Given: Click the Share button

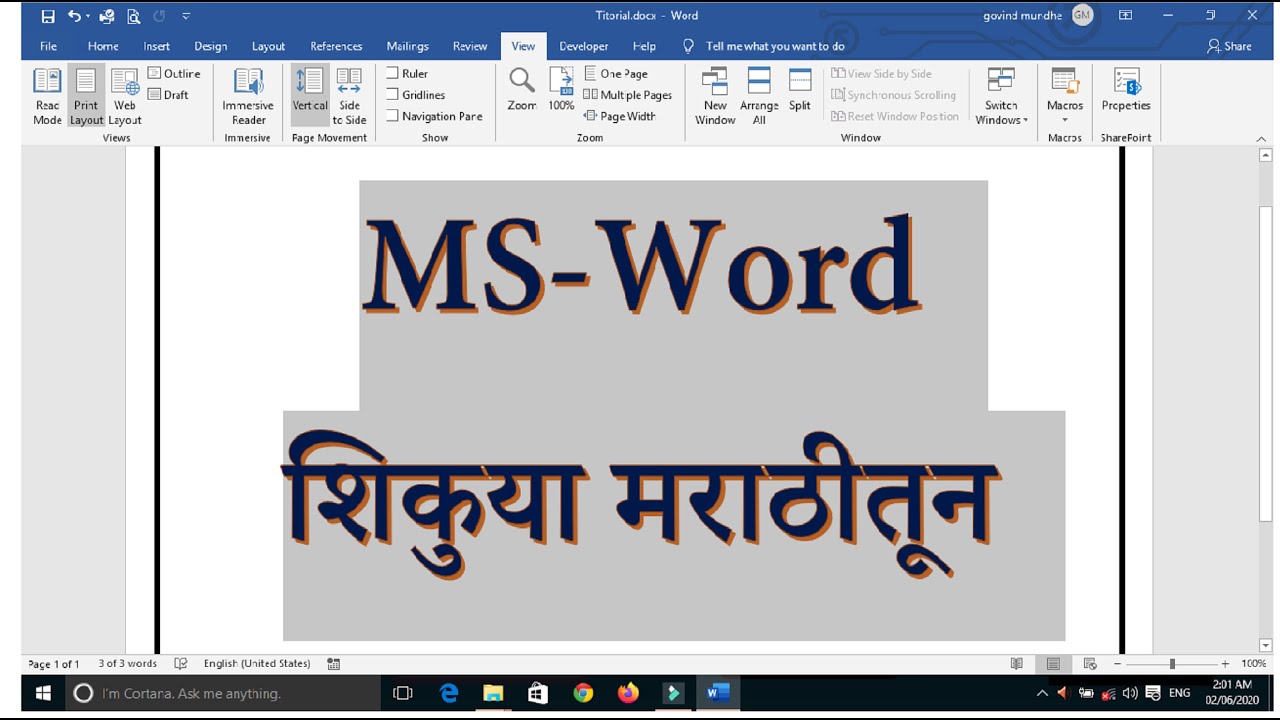Looking at the screenshot, I should [x=1229, y=46].
